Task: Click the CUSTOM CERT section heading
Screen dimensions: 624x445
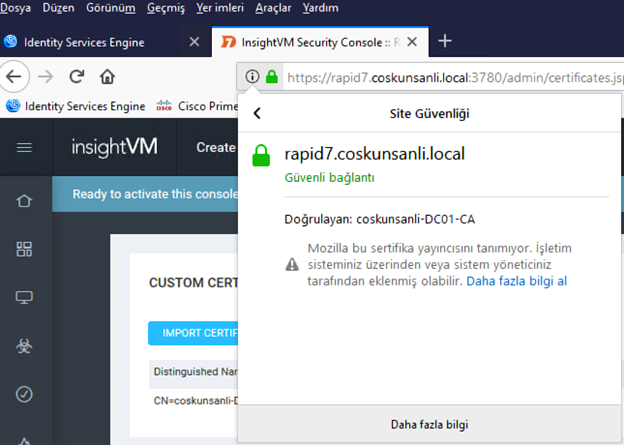Action: (193, 283)
